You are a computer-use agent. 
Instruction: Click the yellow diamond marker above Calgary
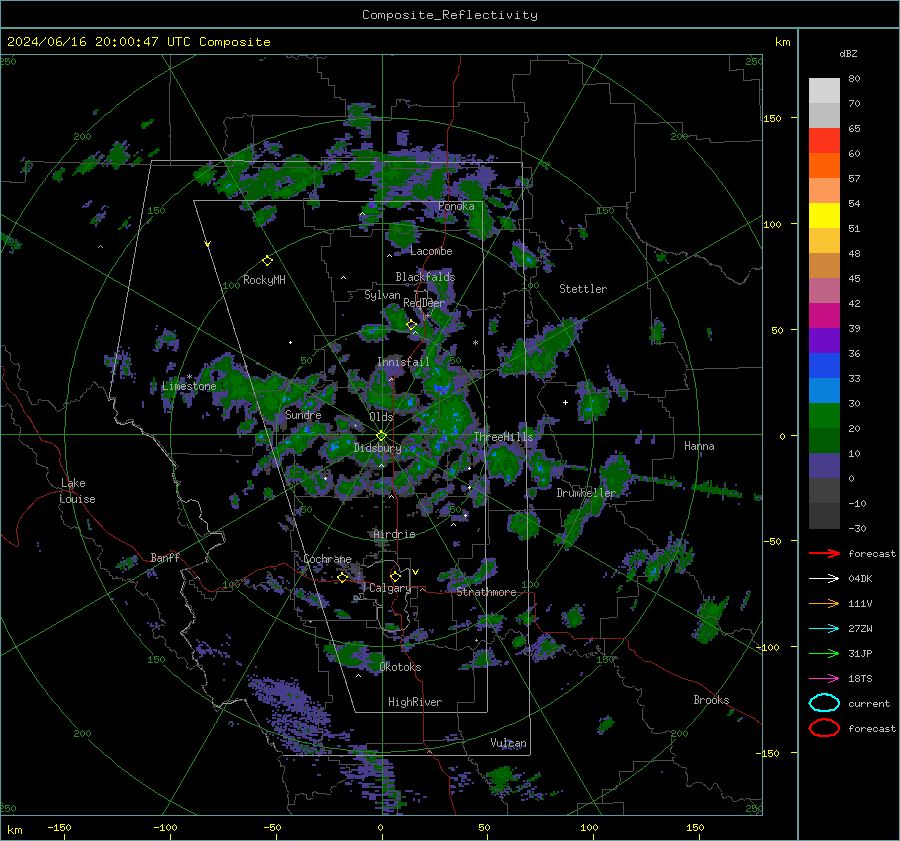[x=395, y=576]
